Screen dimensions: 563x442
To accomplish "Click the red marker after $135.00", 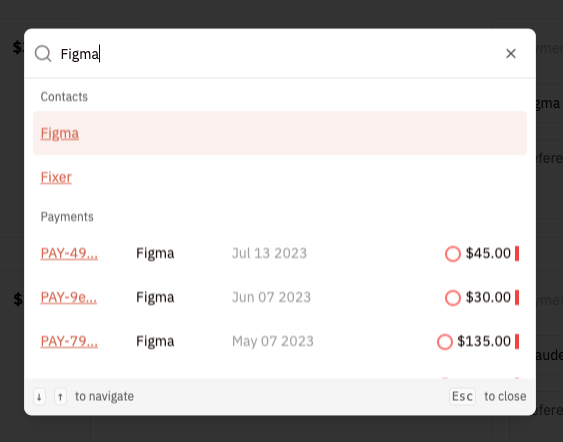I will coord(517,341).
